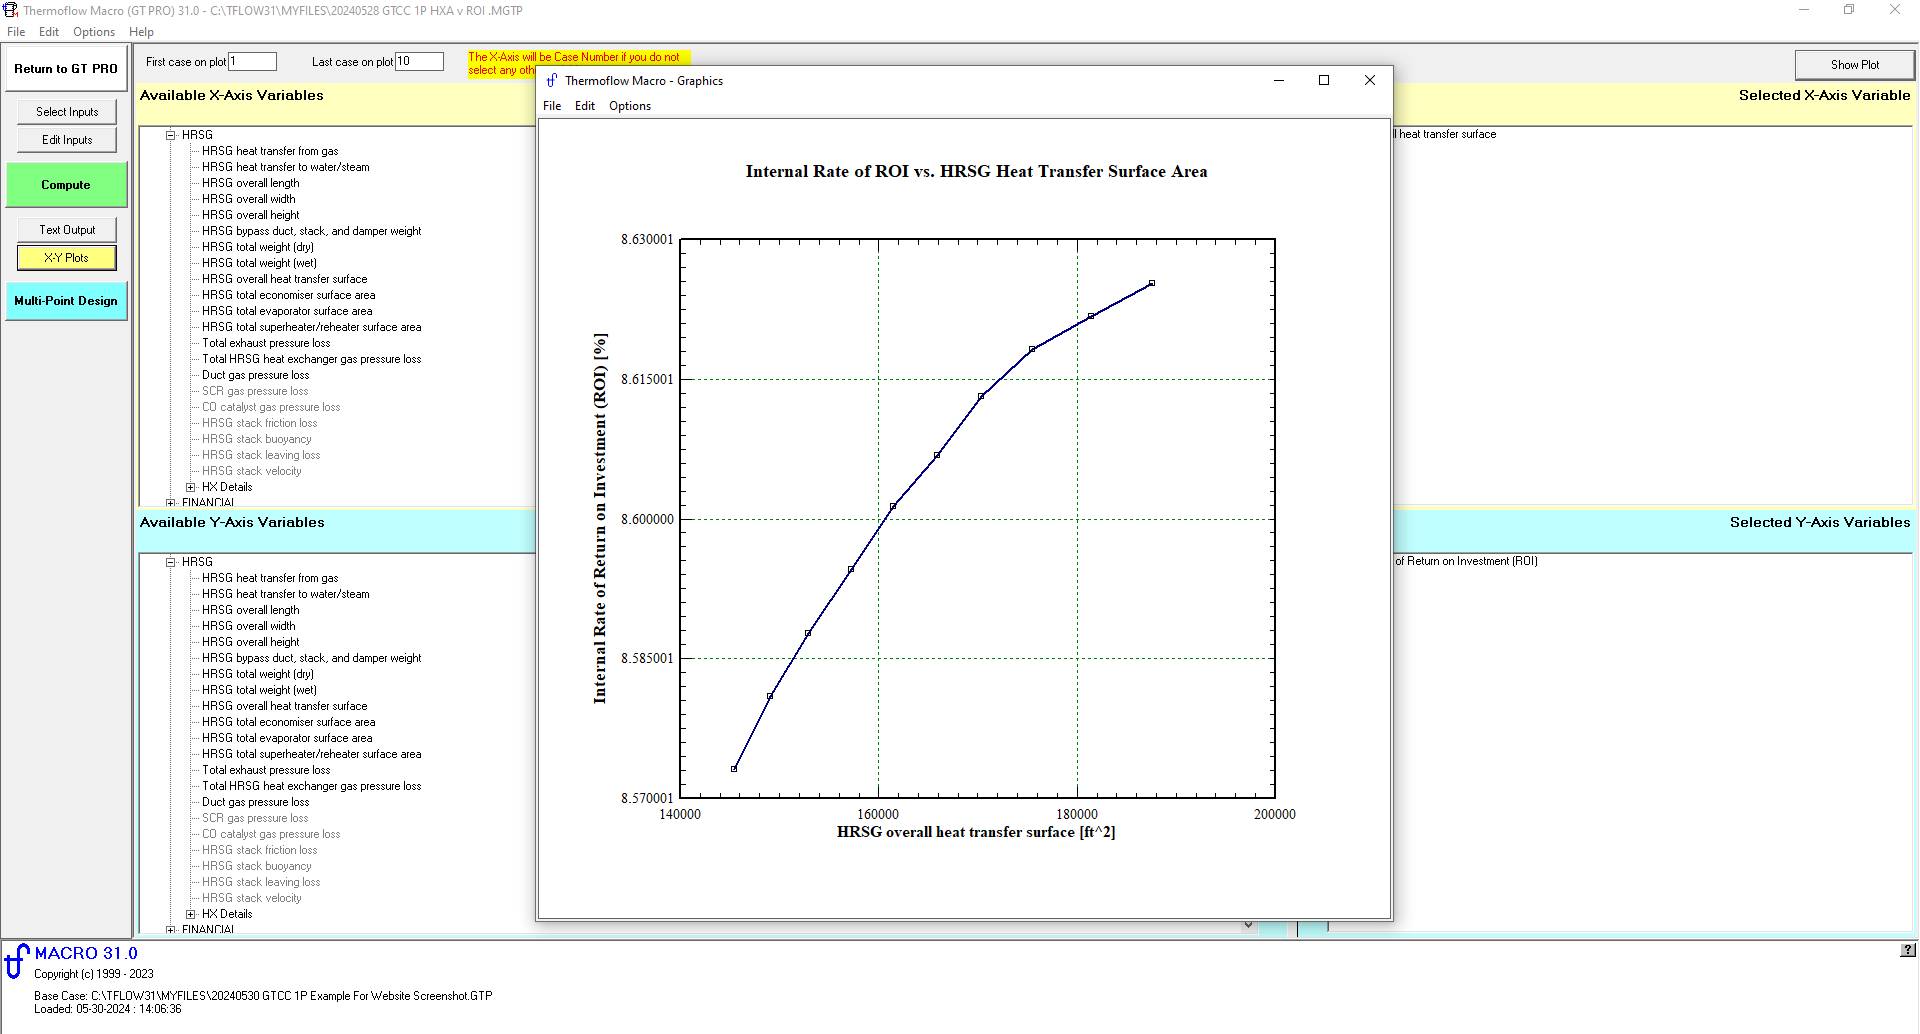Click Return to GT PRO button
Image resolution: width=1920 pixels, height=1034 pixels.
coord(66,69)
